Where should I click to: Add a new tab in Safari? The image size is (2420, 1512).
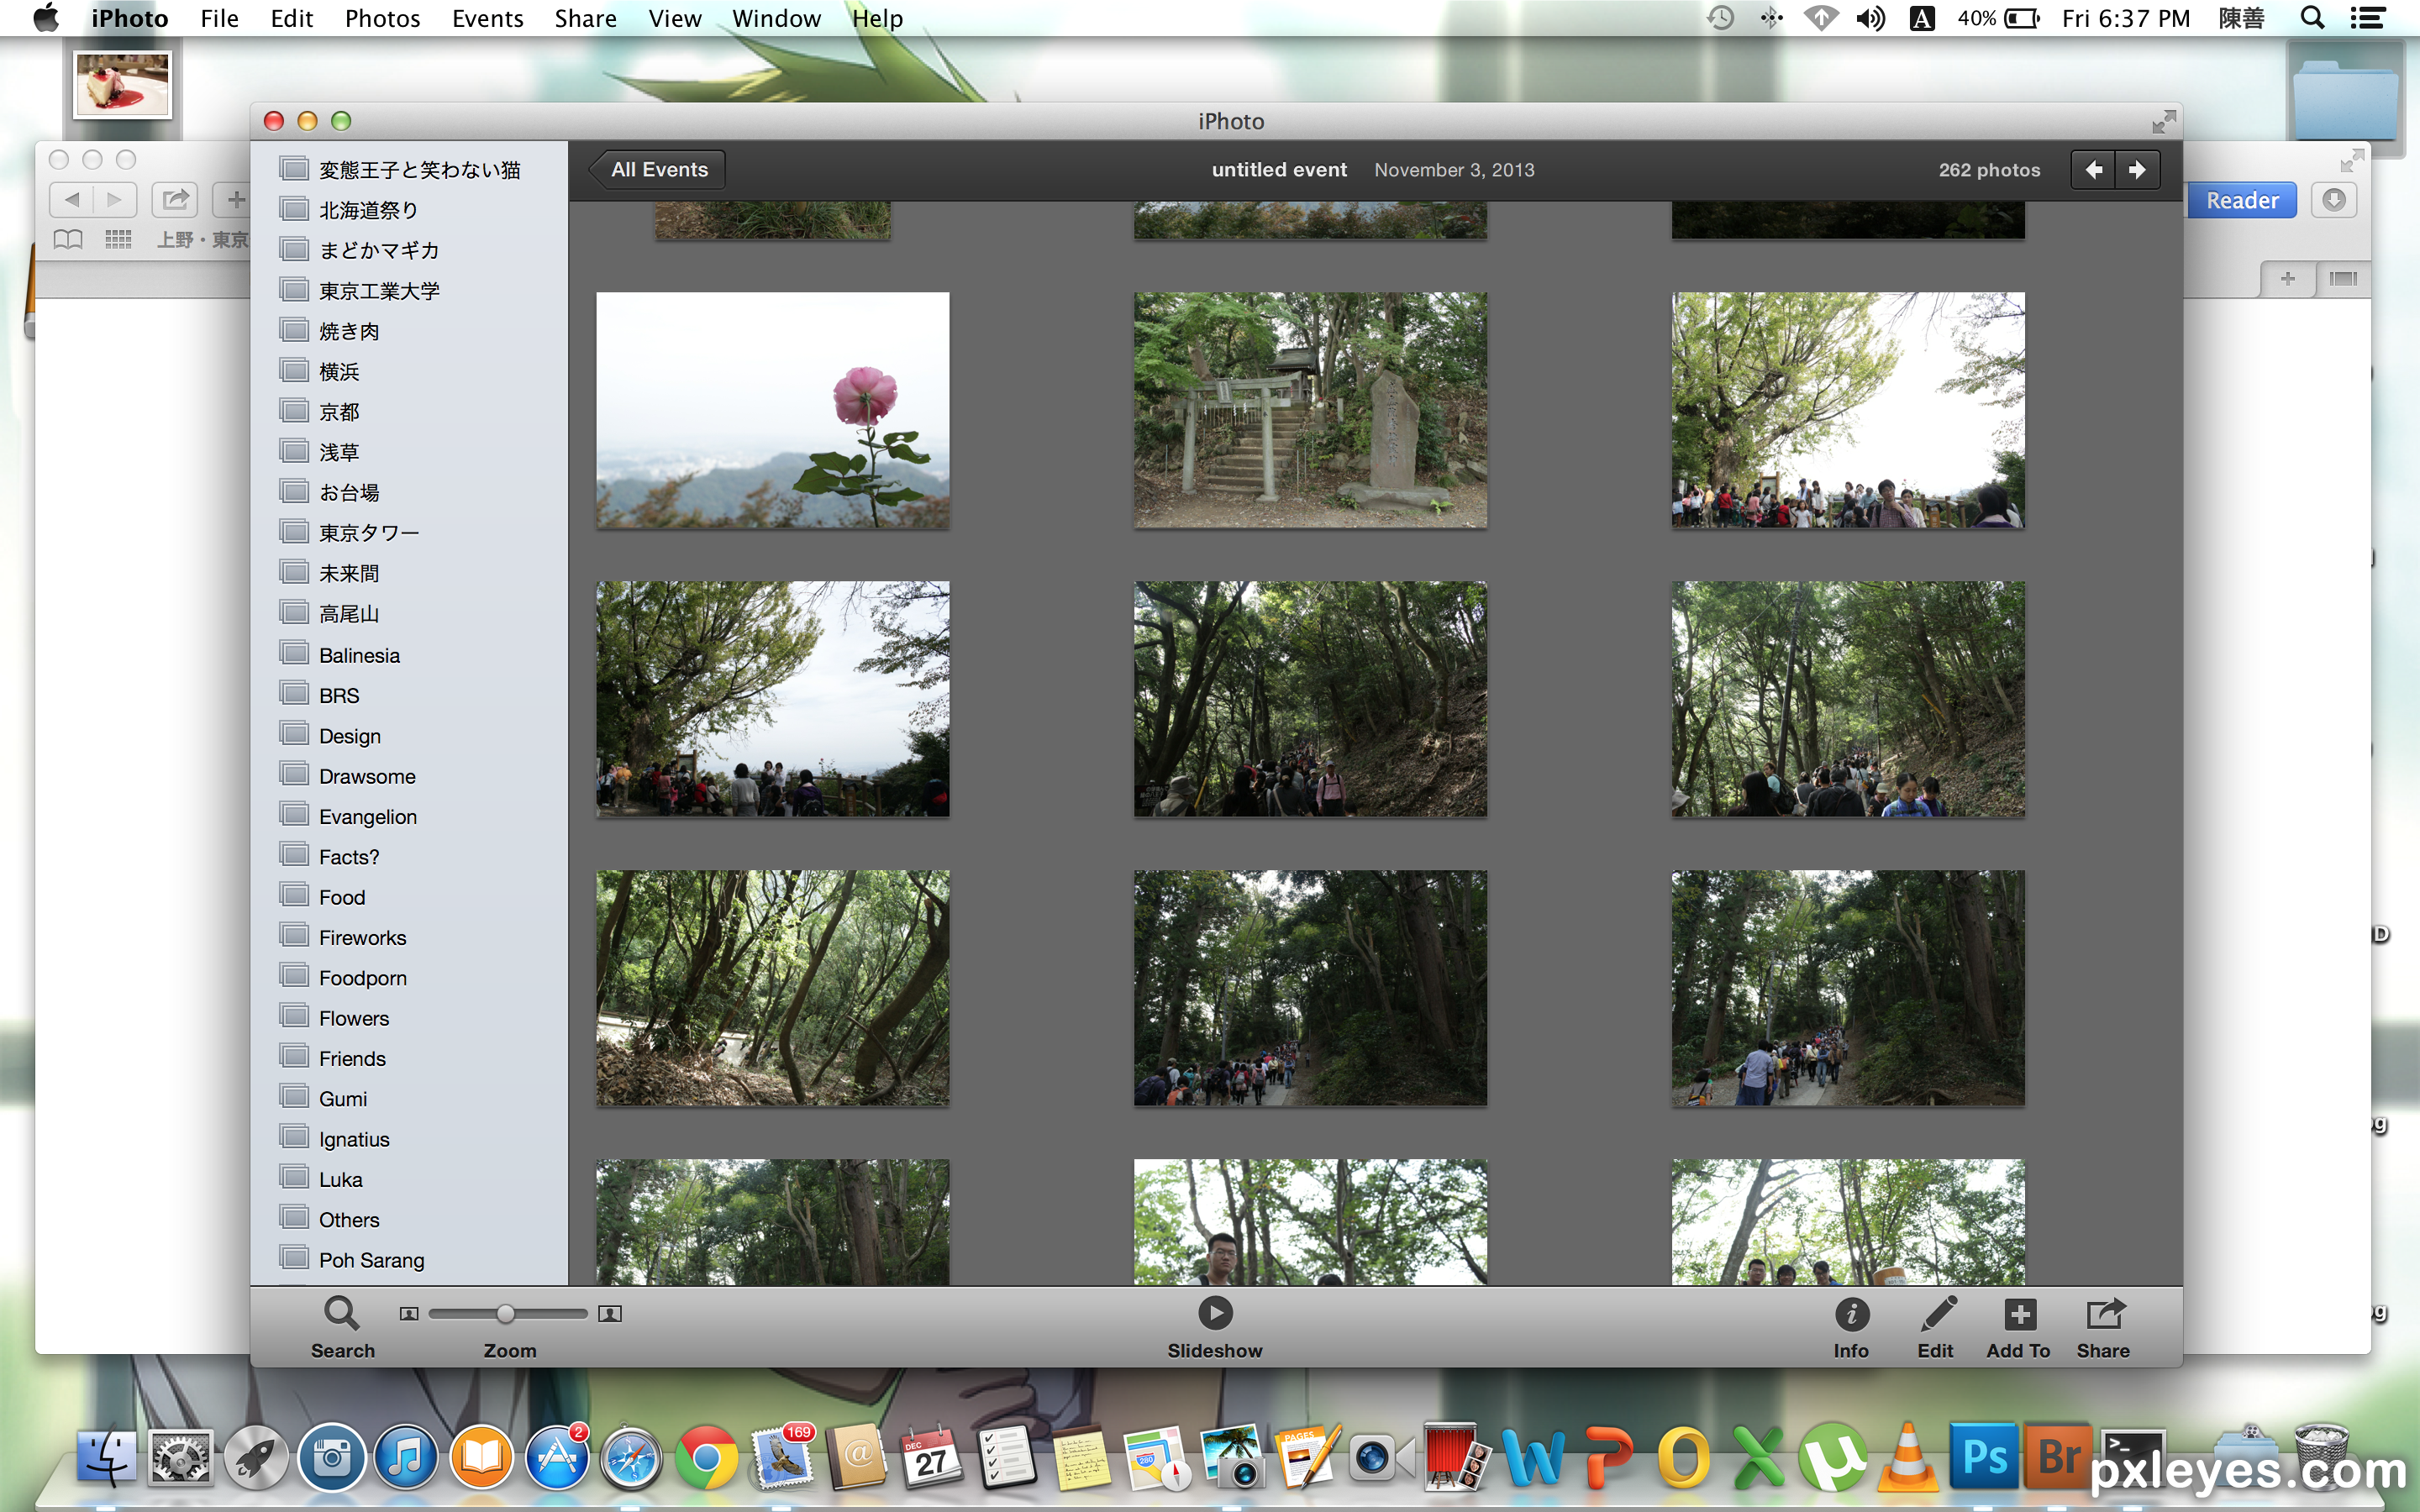point(2287,278)
